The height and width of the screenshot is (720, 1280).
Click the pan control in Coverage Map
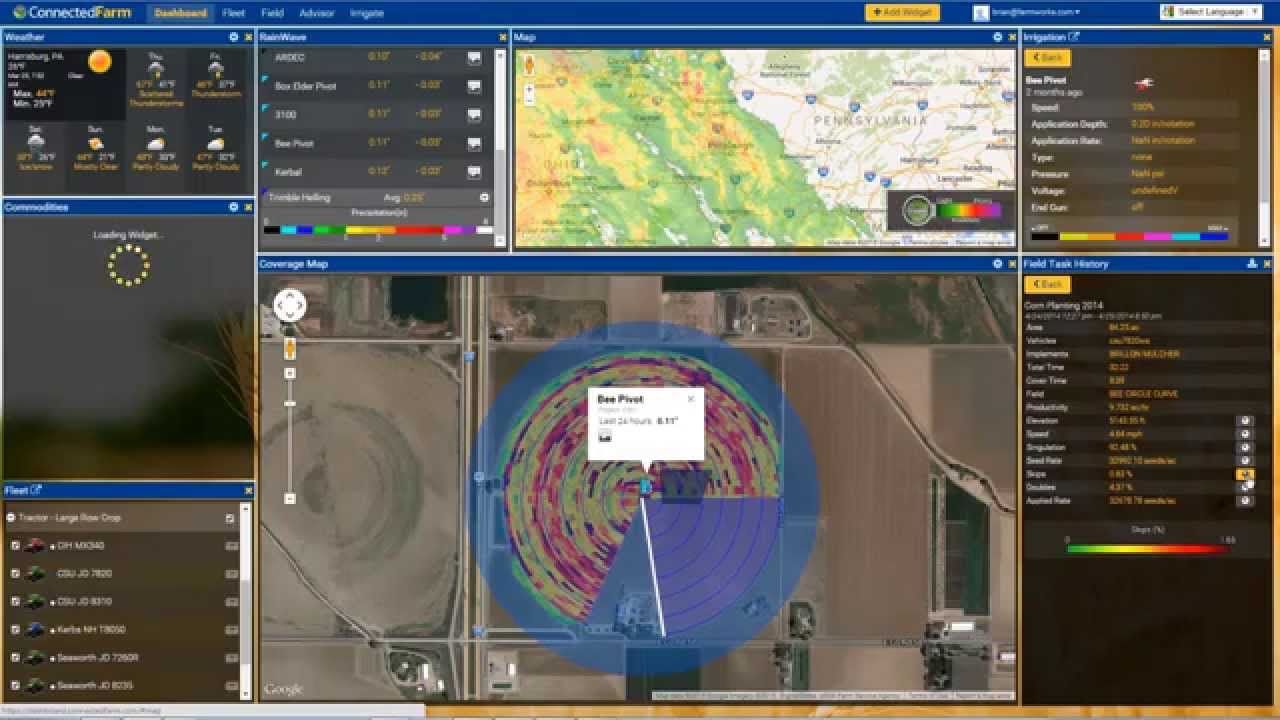coord(290,305)
